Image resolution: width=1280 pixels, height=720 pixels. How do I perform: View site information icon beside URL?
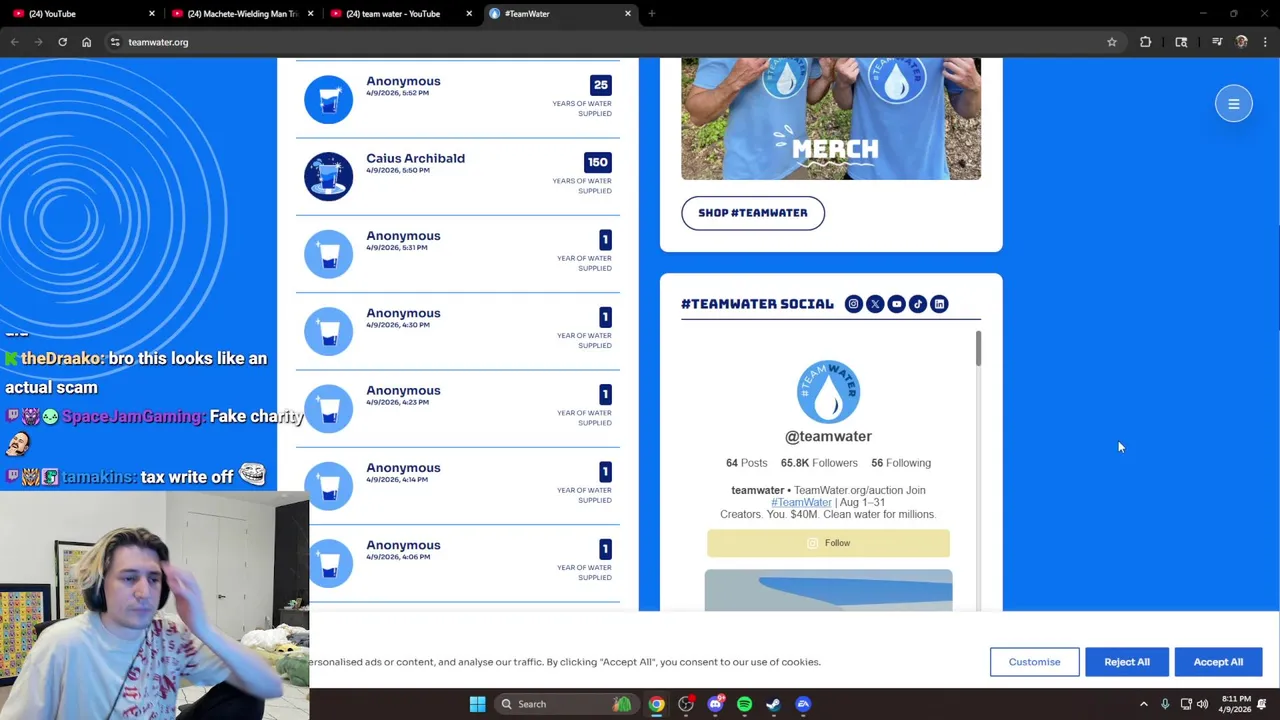click(x=115, y=42)
